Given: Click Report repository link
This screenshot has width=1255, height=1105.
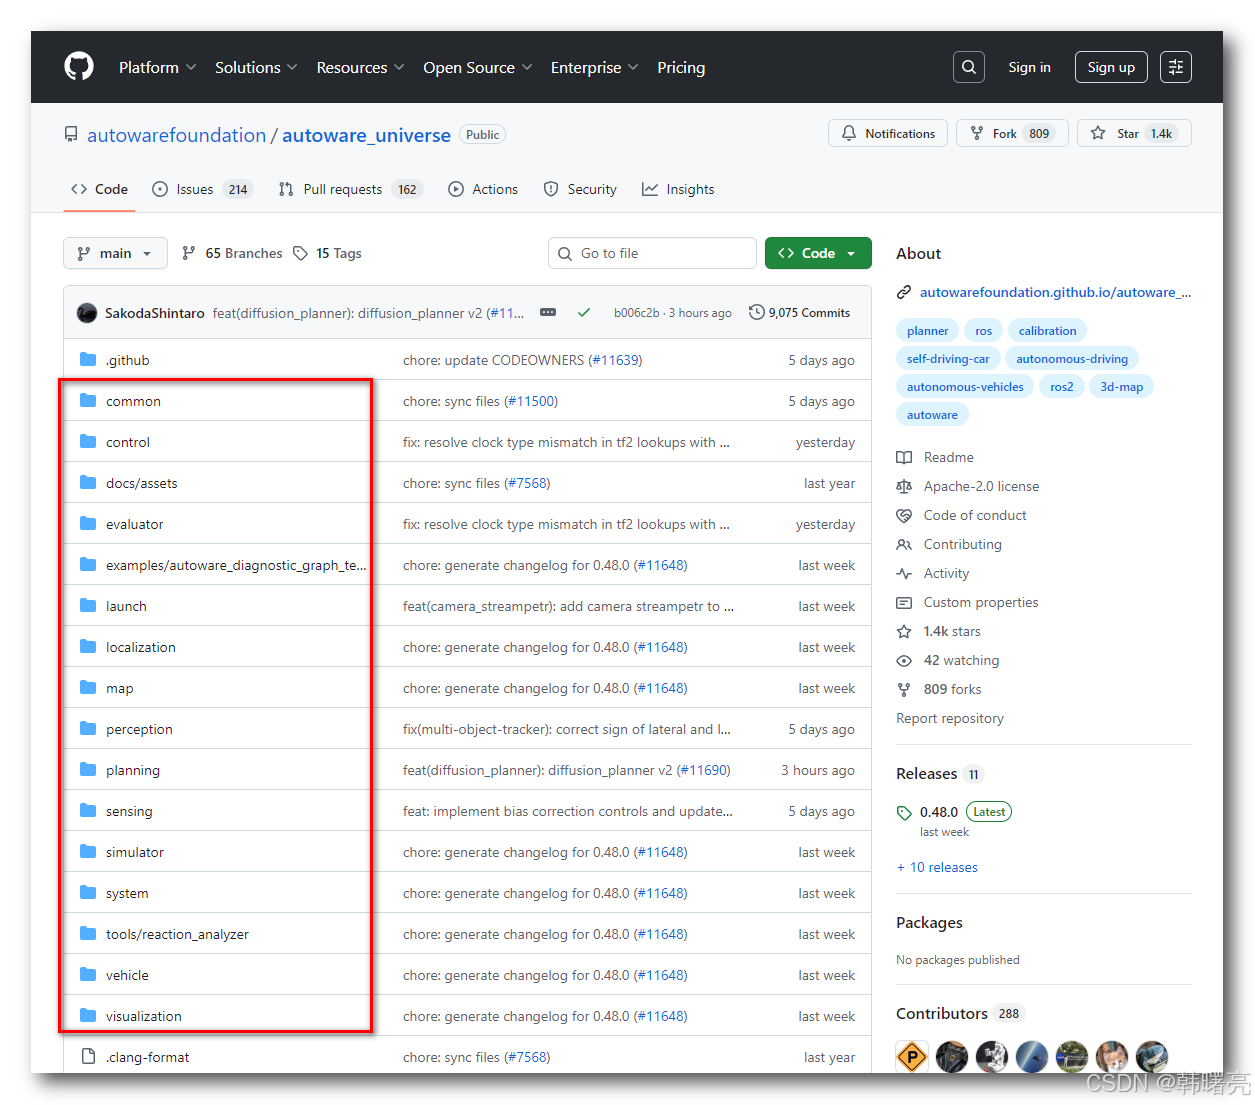Looking at the screenshot, I should pos(950,718).
